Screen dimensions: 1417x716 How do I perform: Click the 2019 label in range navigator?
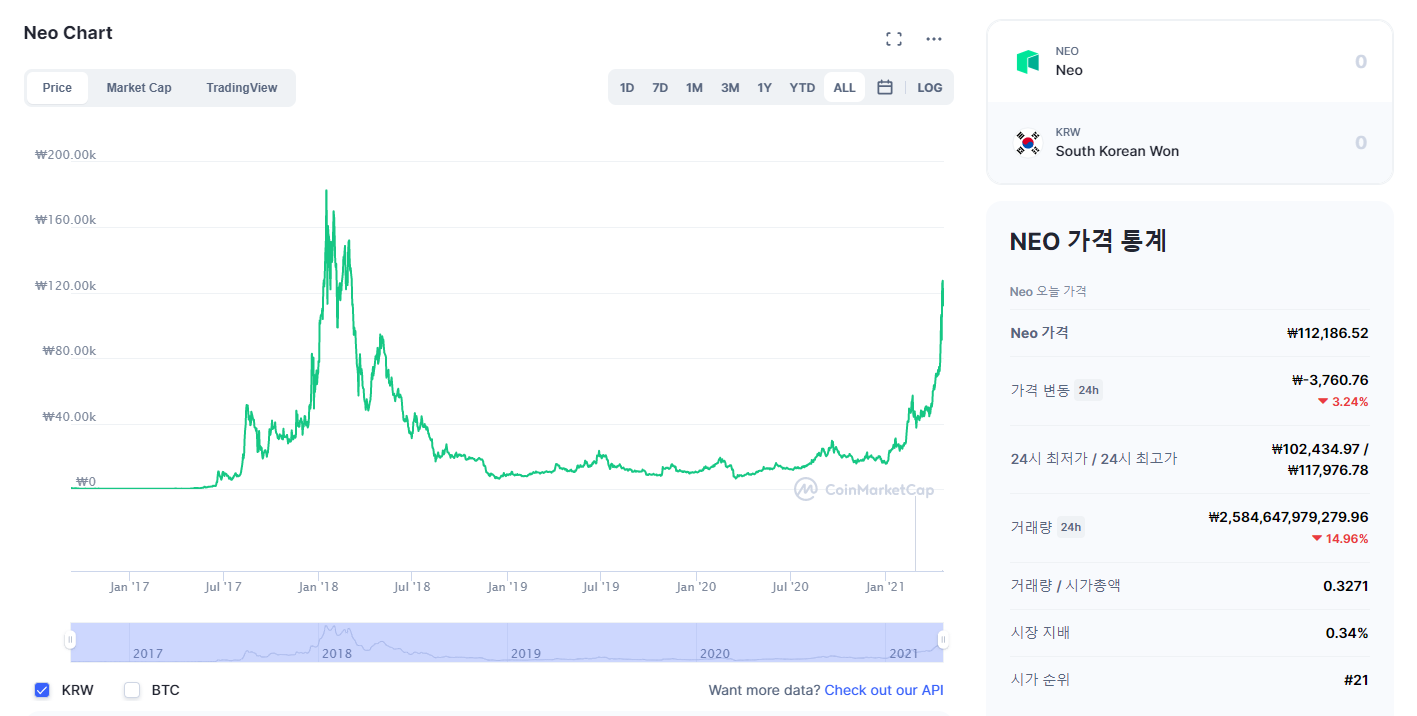[x=526, y=654]
